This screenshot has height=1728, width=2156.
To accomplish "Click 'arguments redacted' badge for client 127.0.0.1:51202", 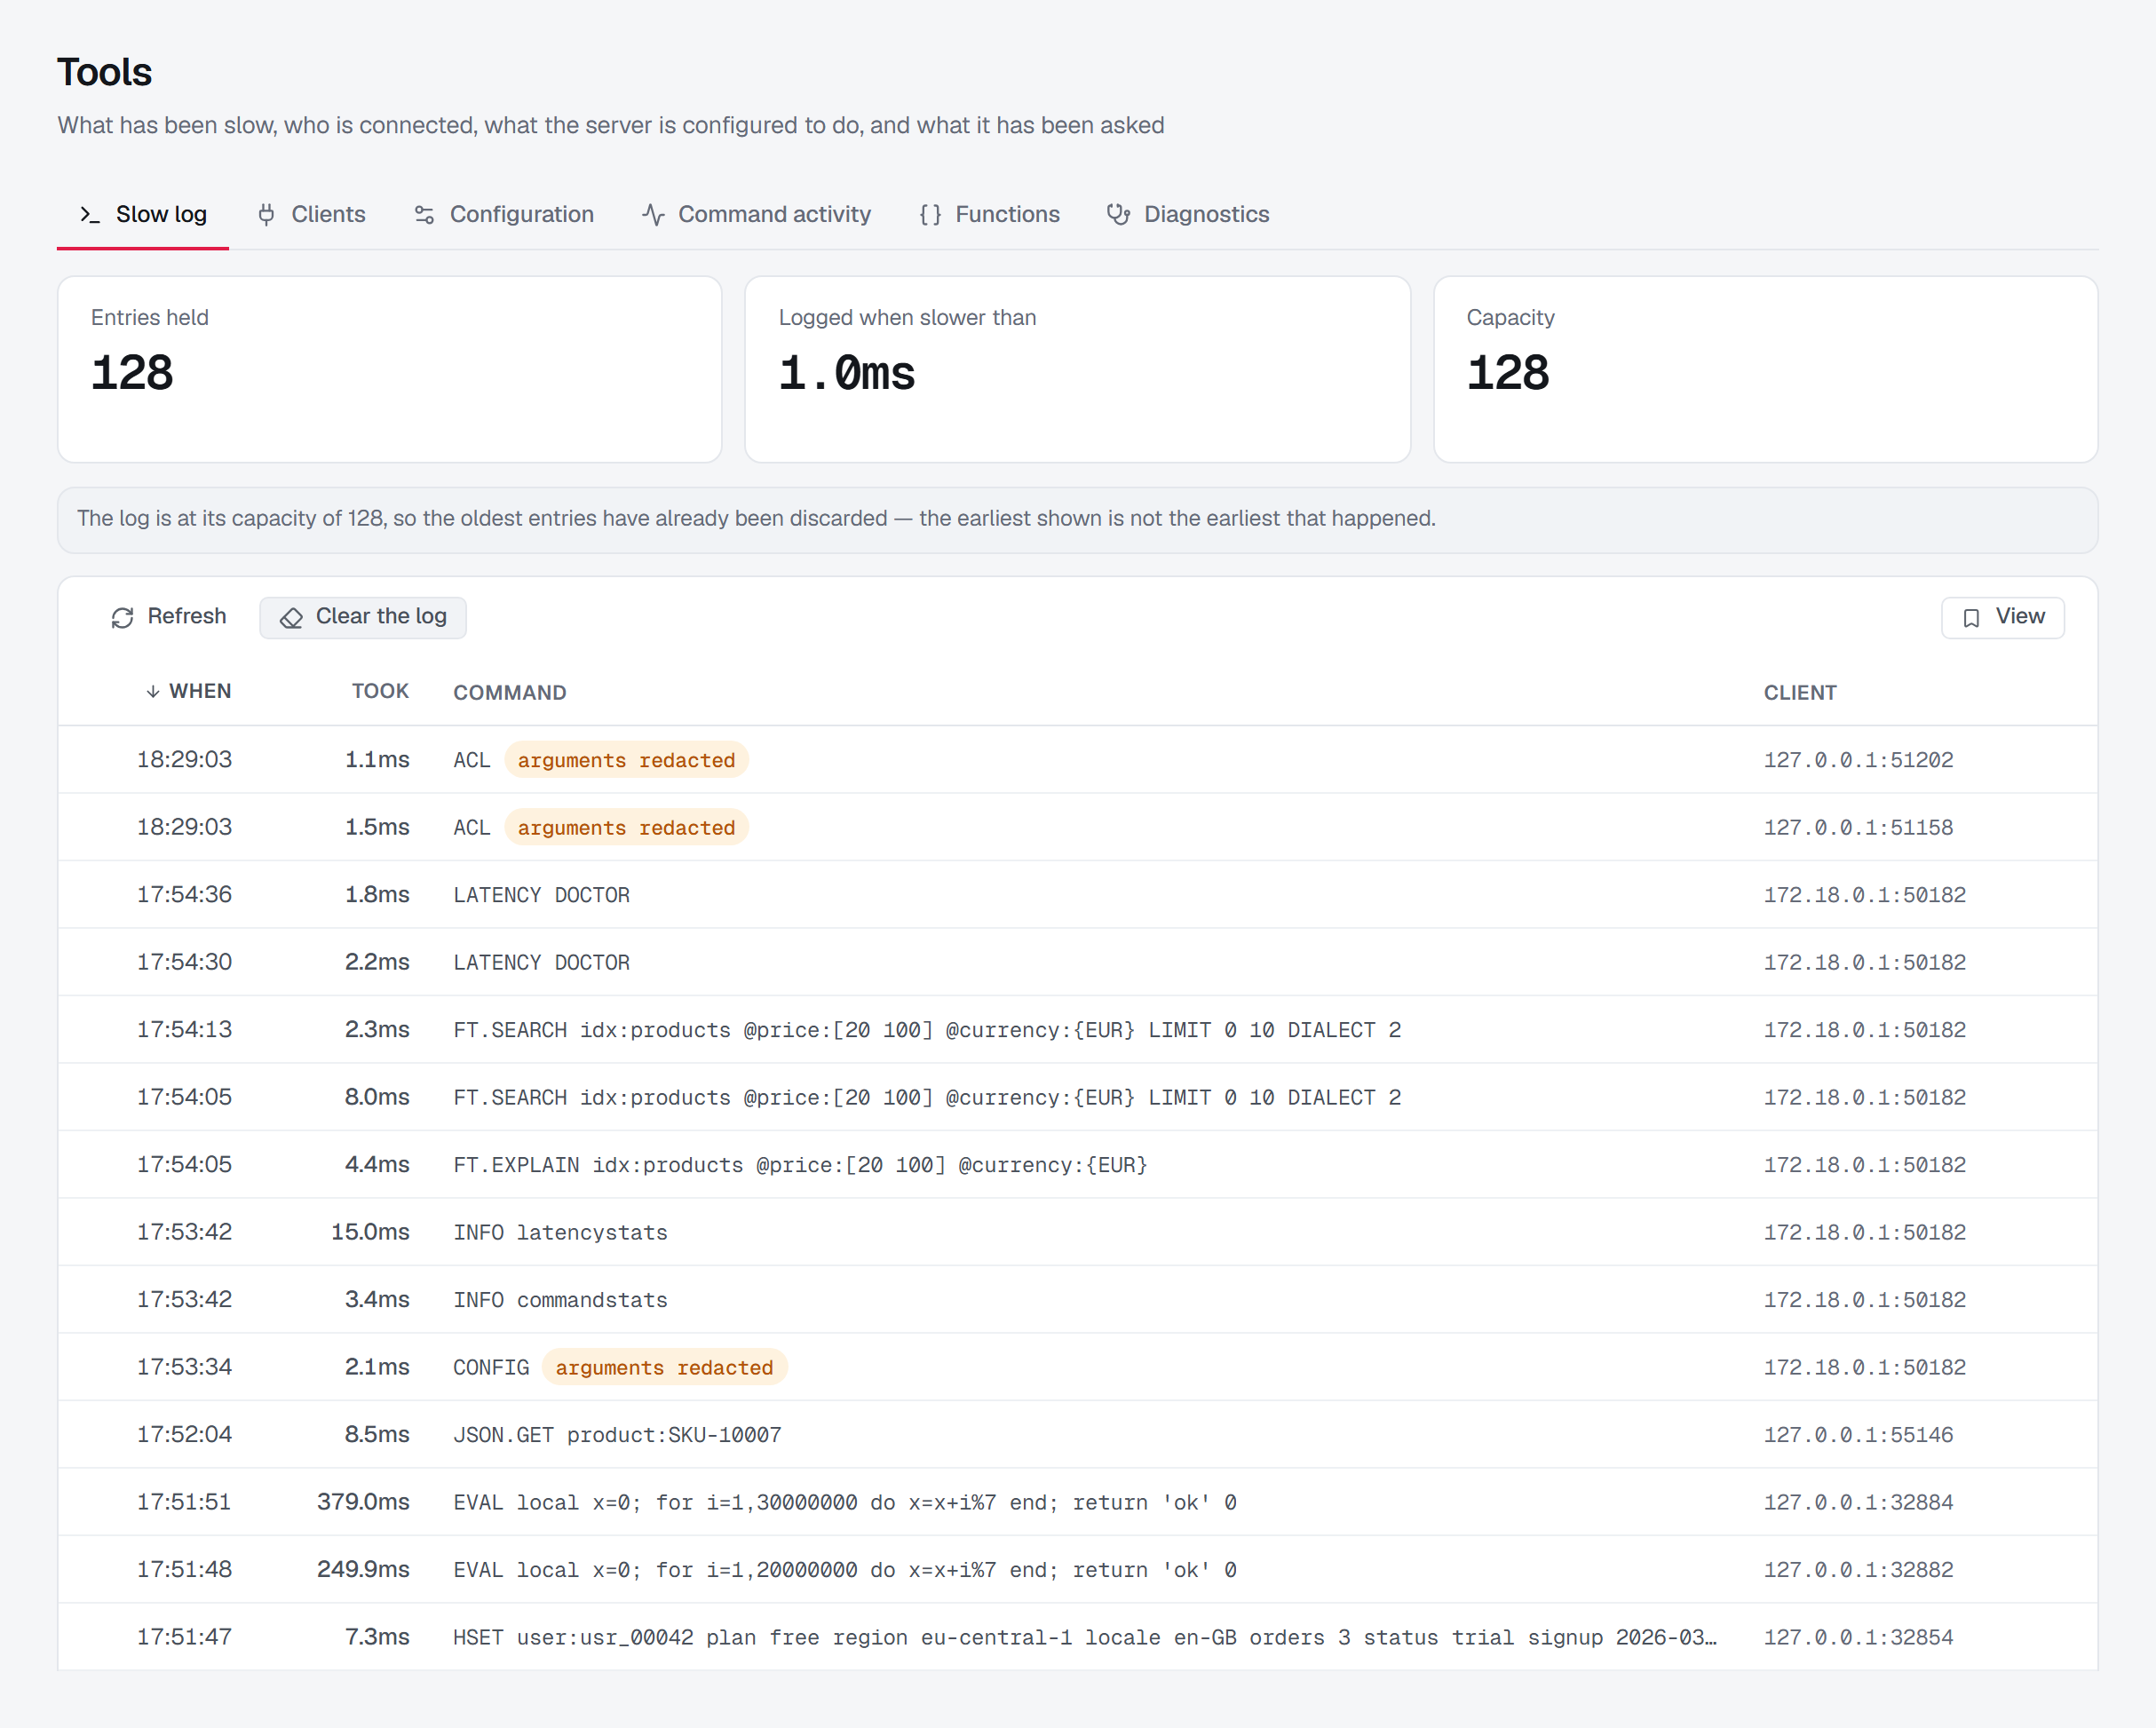I will click(626, 760).
